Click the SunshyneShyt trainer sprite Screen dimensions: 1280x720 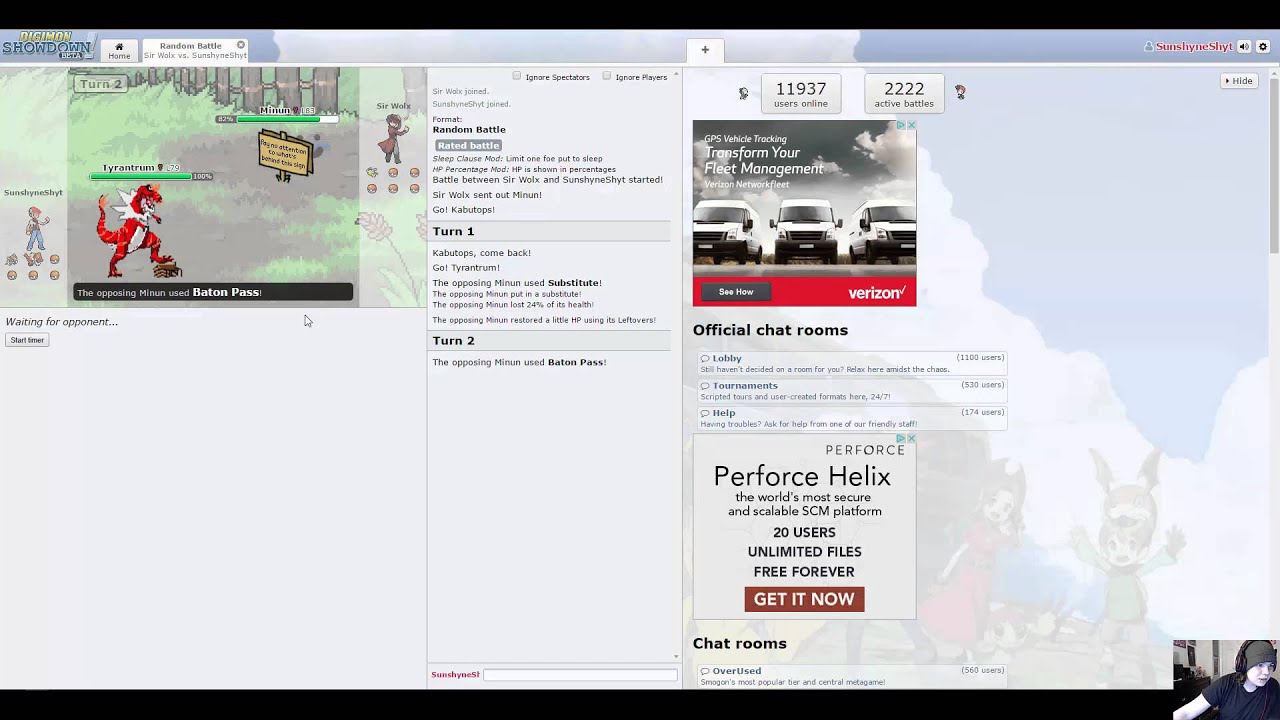pos(36,228)
